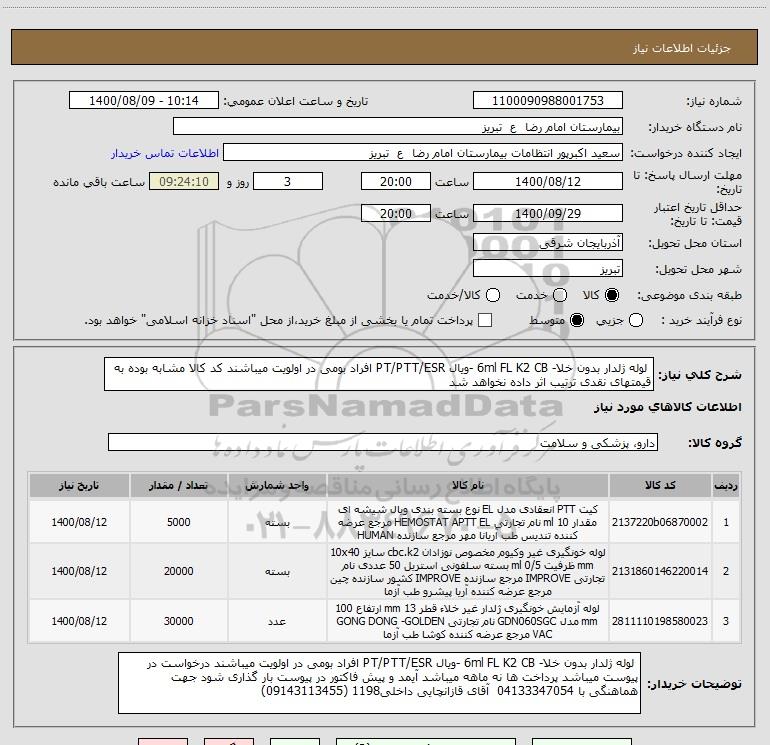Image resolution: width=770 pixels, height=745 pixels.
Task: Select the متوسط purchase type radio
Action: pos(577,321)
